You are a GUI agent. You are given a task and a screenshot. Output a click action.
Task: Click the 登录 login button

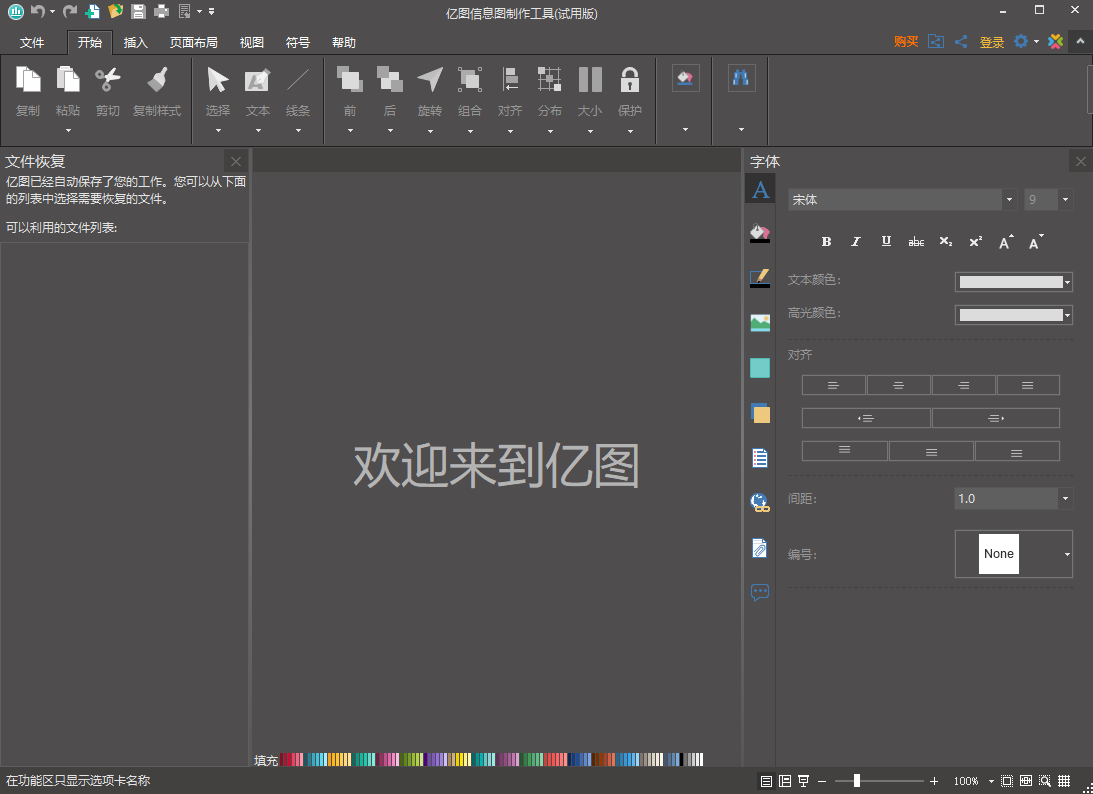point(991,42)
